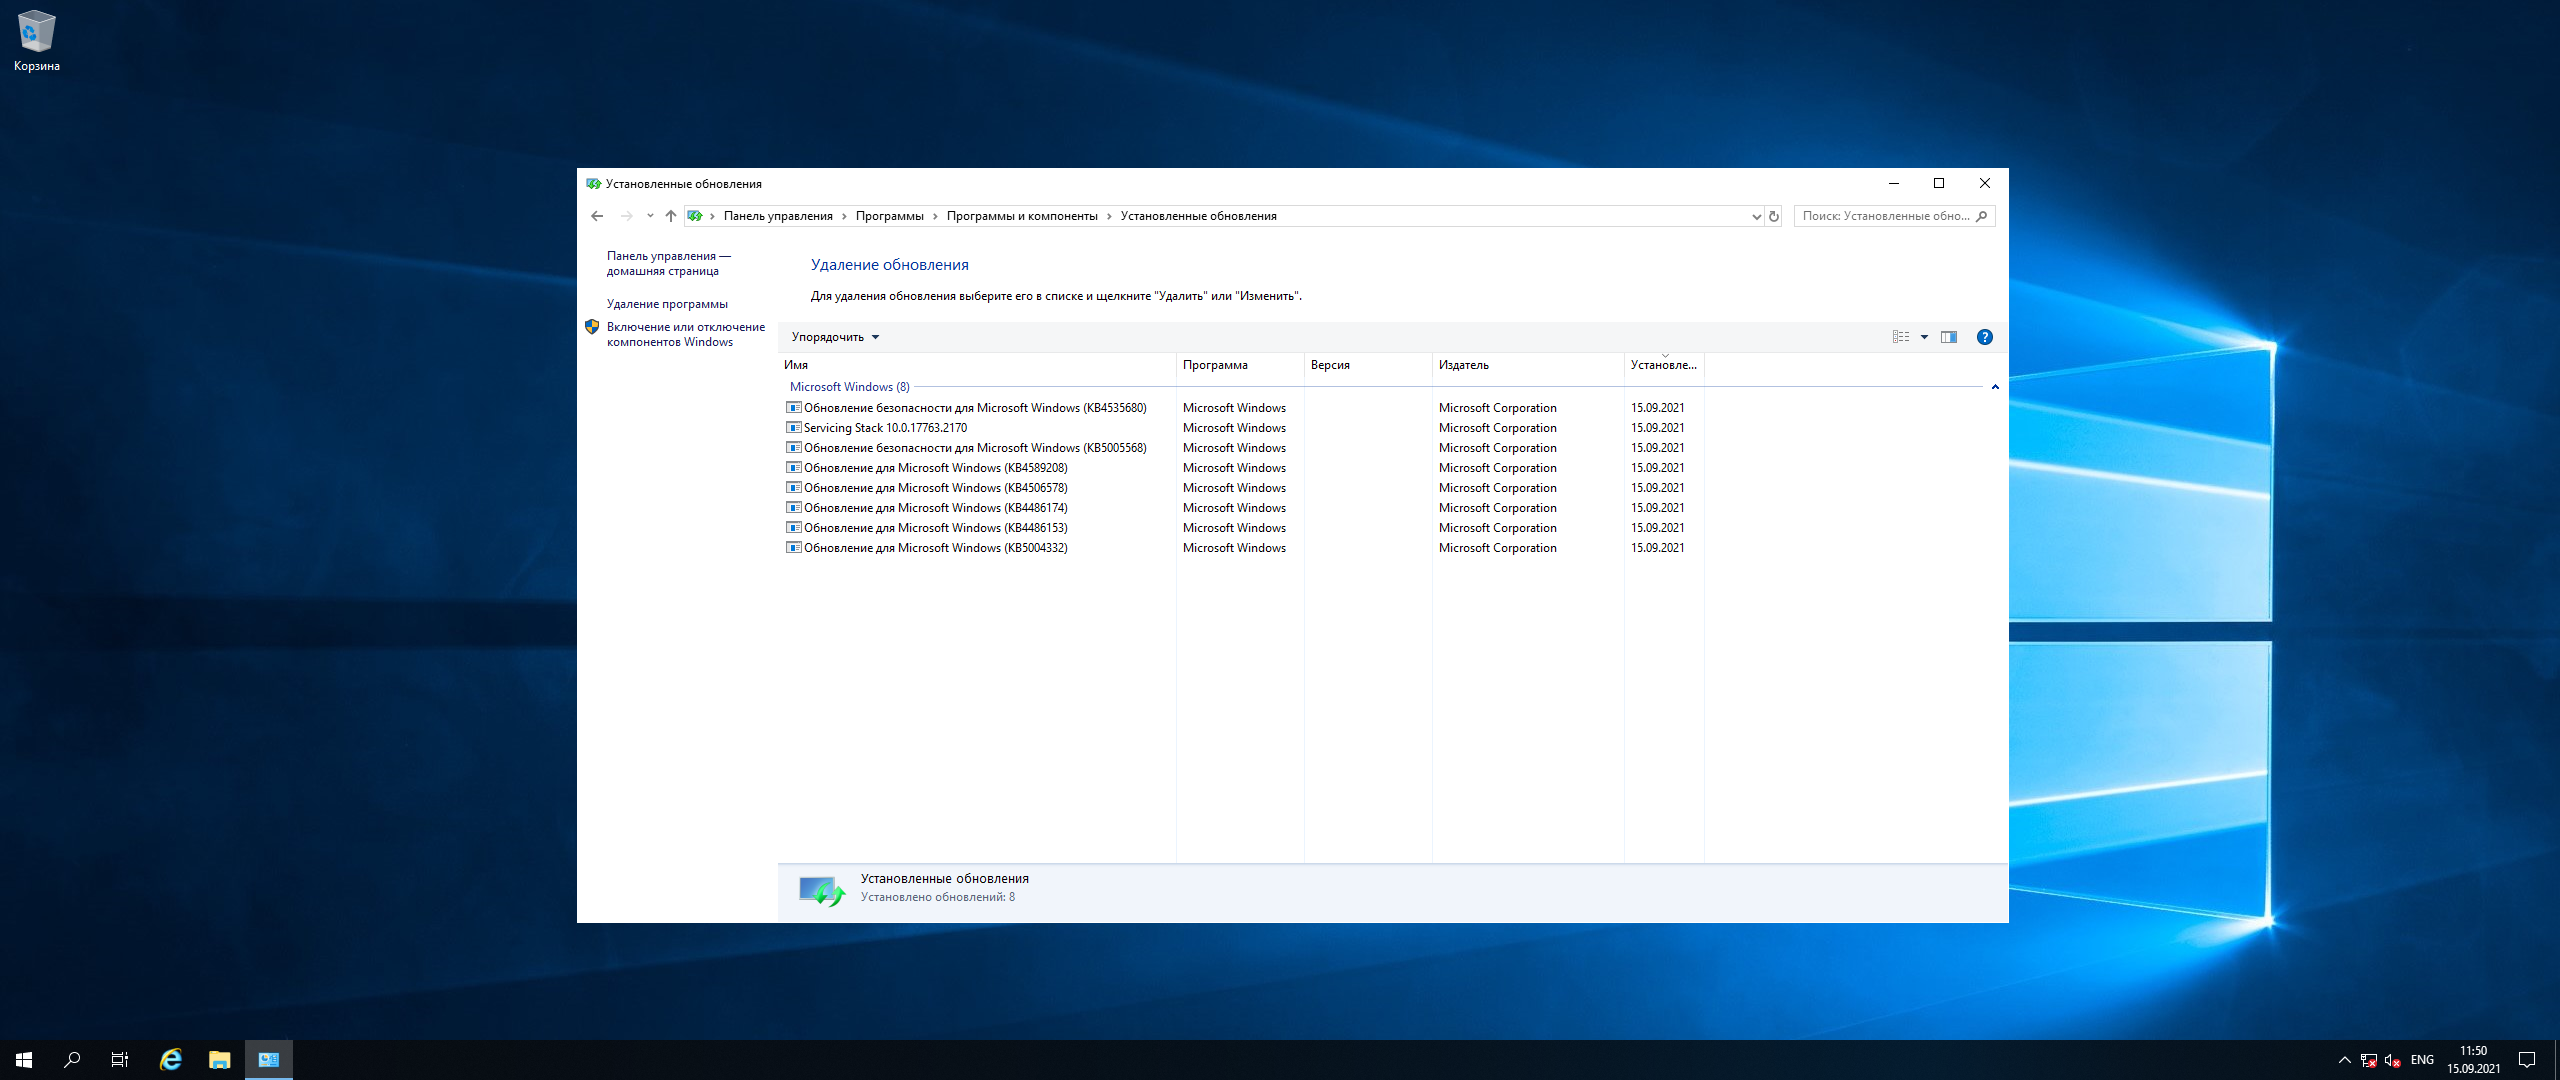This screenshot has height=1080, width=2560.
Task: Open the Recycle Bin (Корзина) desktop icon
Action: coord(37,41)
